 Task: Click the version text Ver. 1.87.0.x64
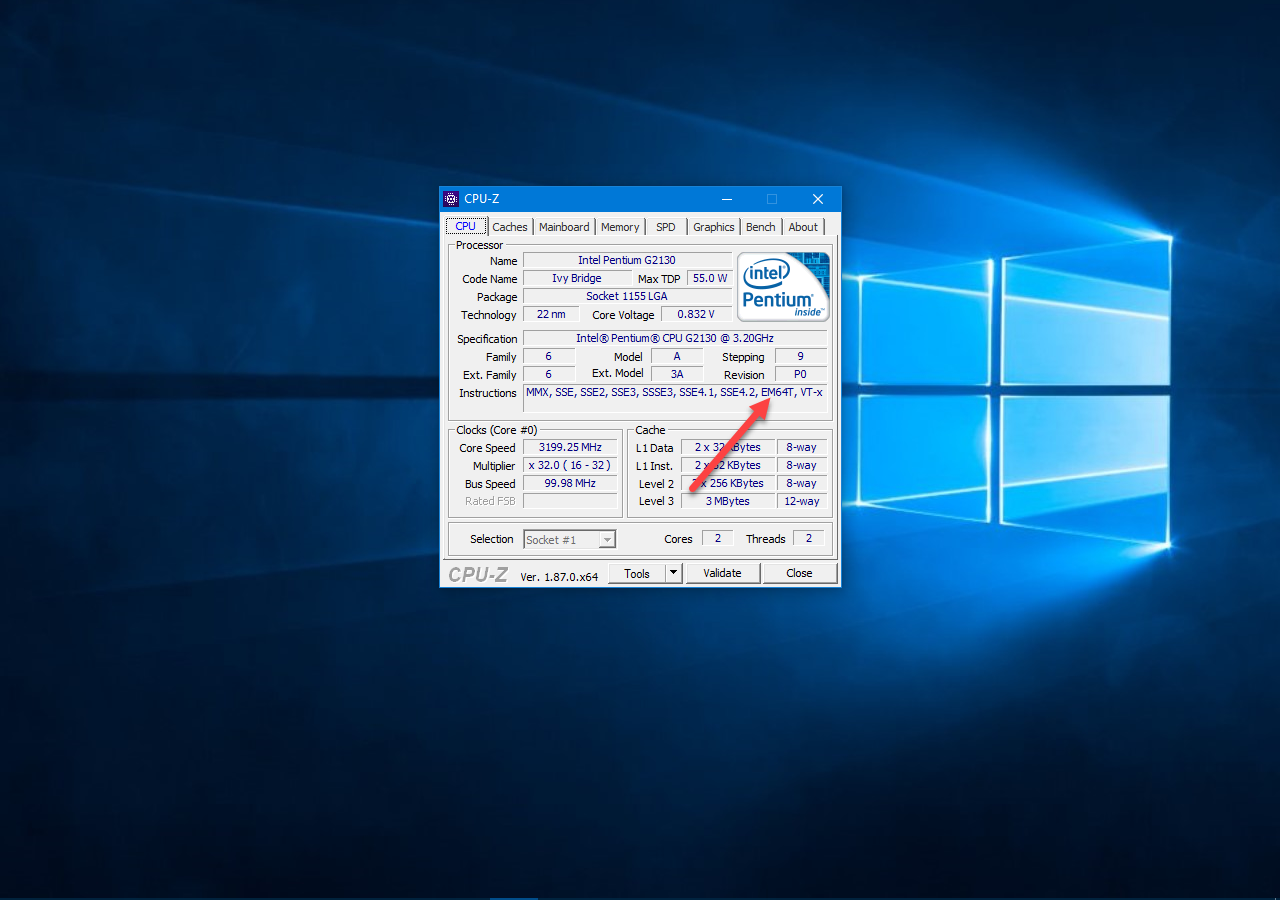[x=559, y=576]
